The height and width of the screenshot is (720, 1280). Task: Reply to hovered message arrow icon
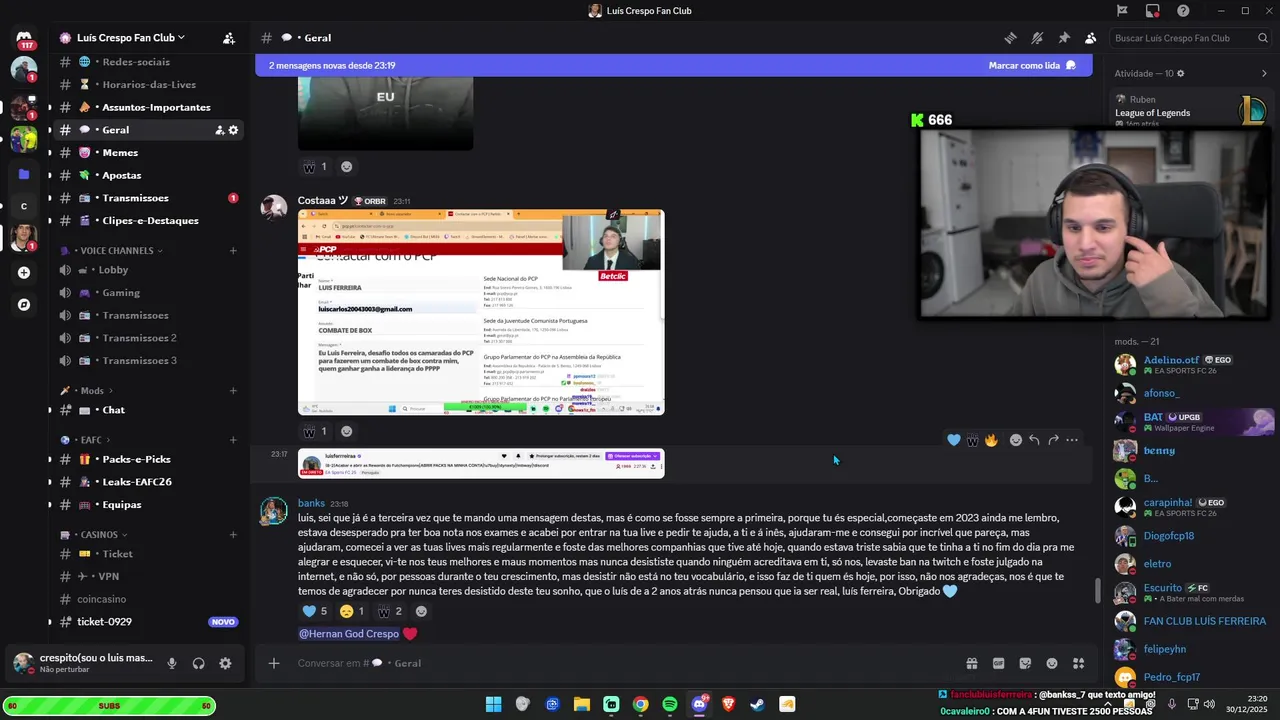pos(1034,440)
